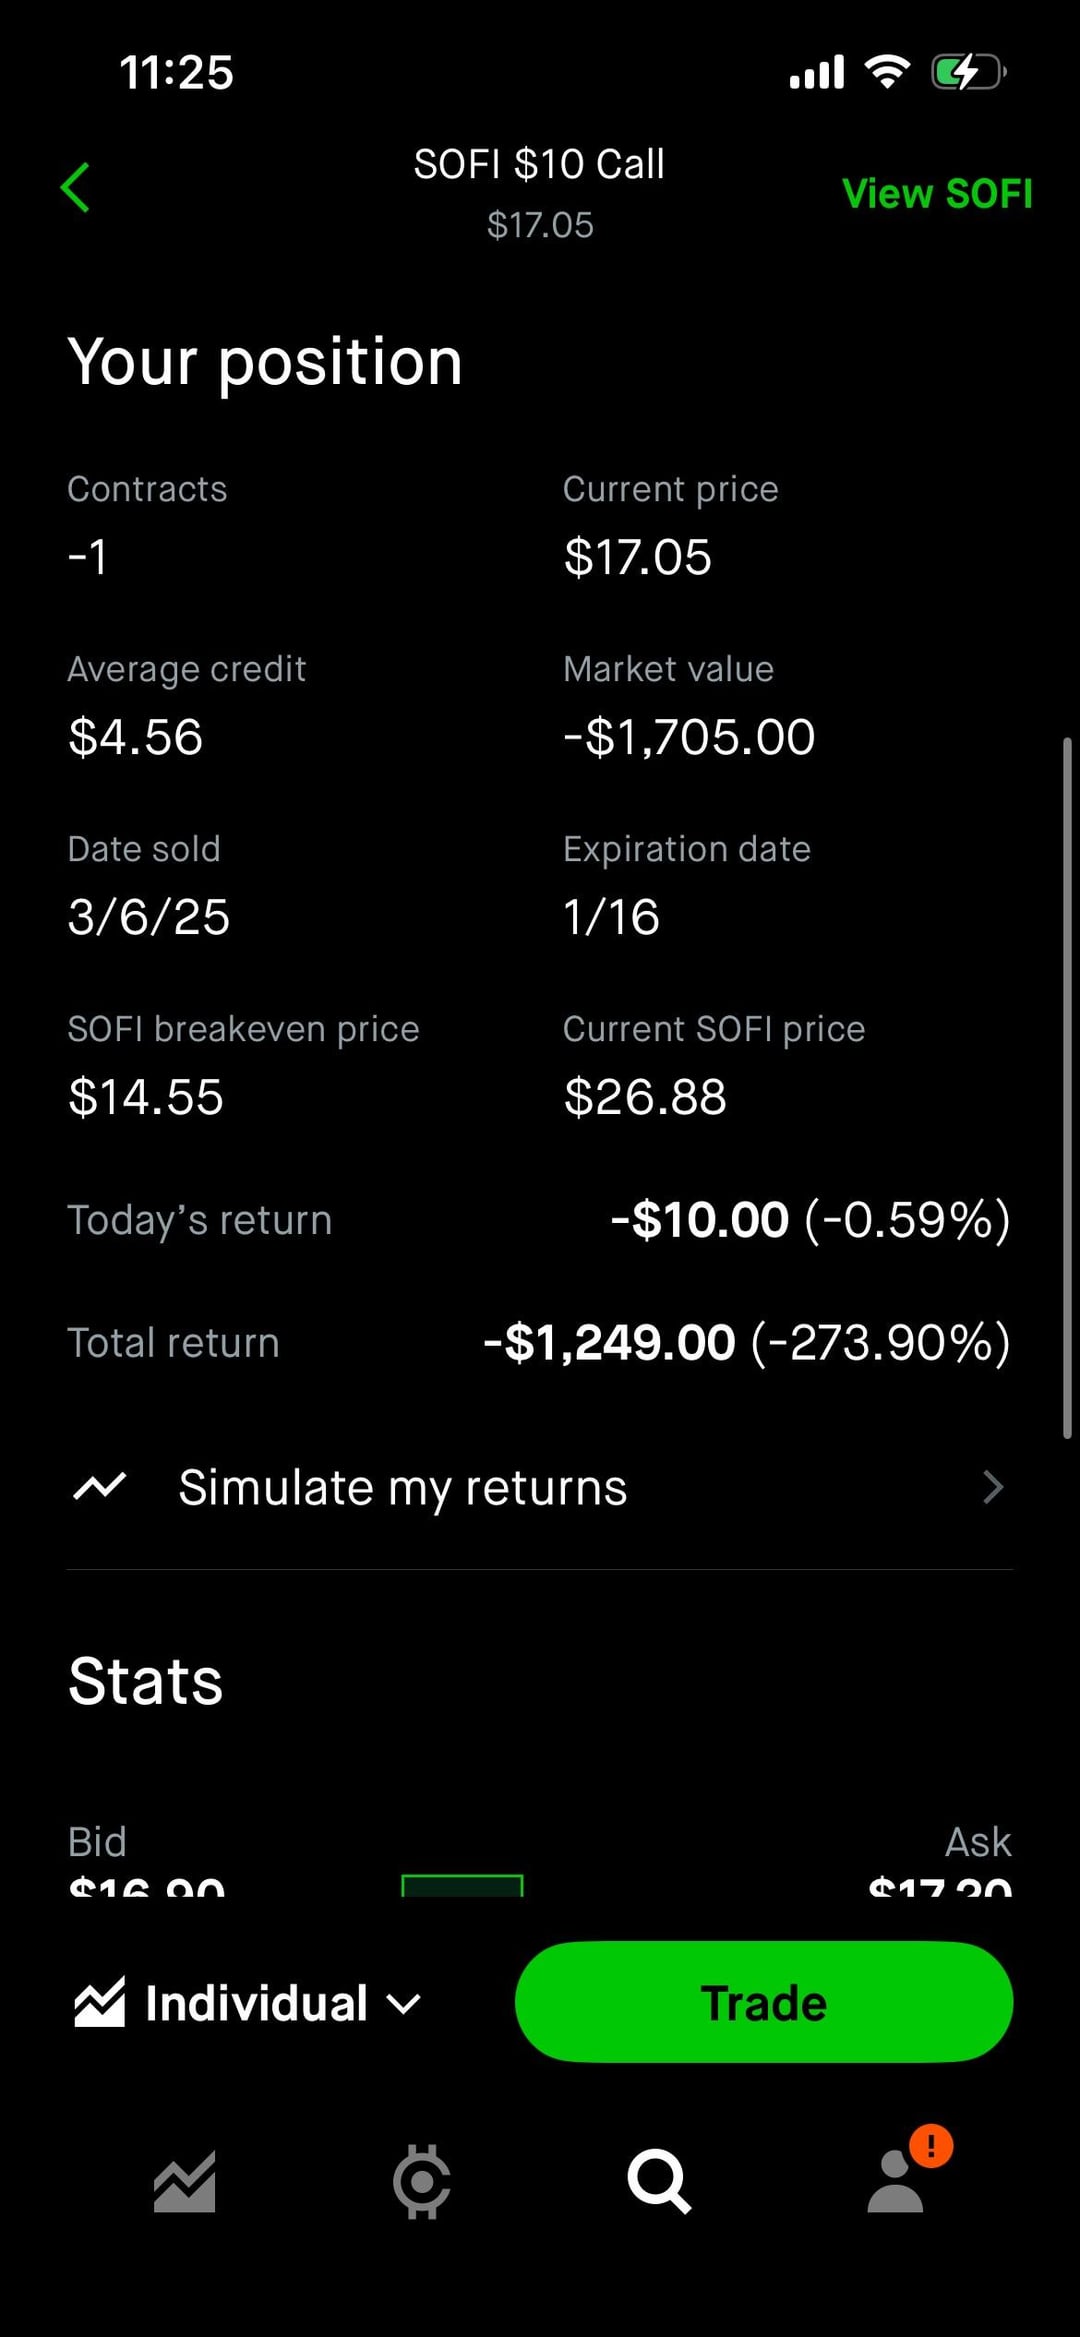Tap Today's return value
The height and width of the screenshot is (2337, 1080).
(x=810, y=1220)
